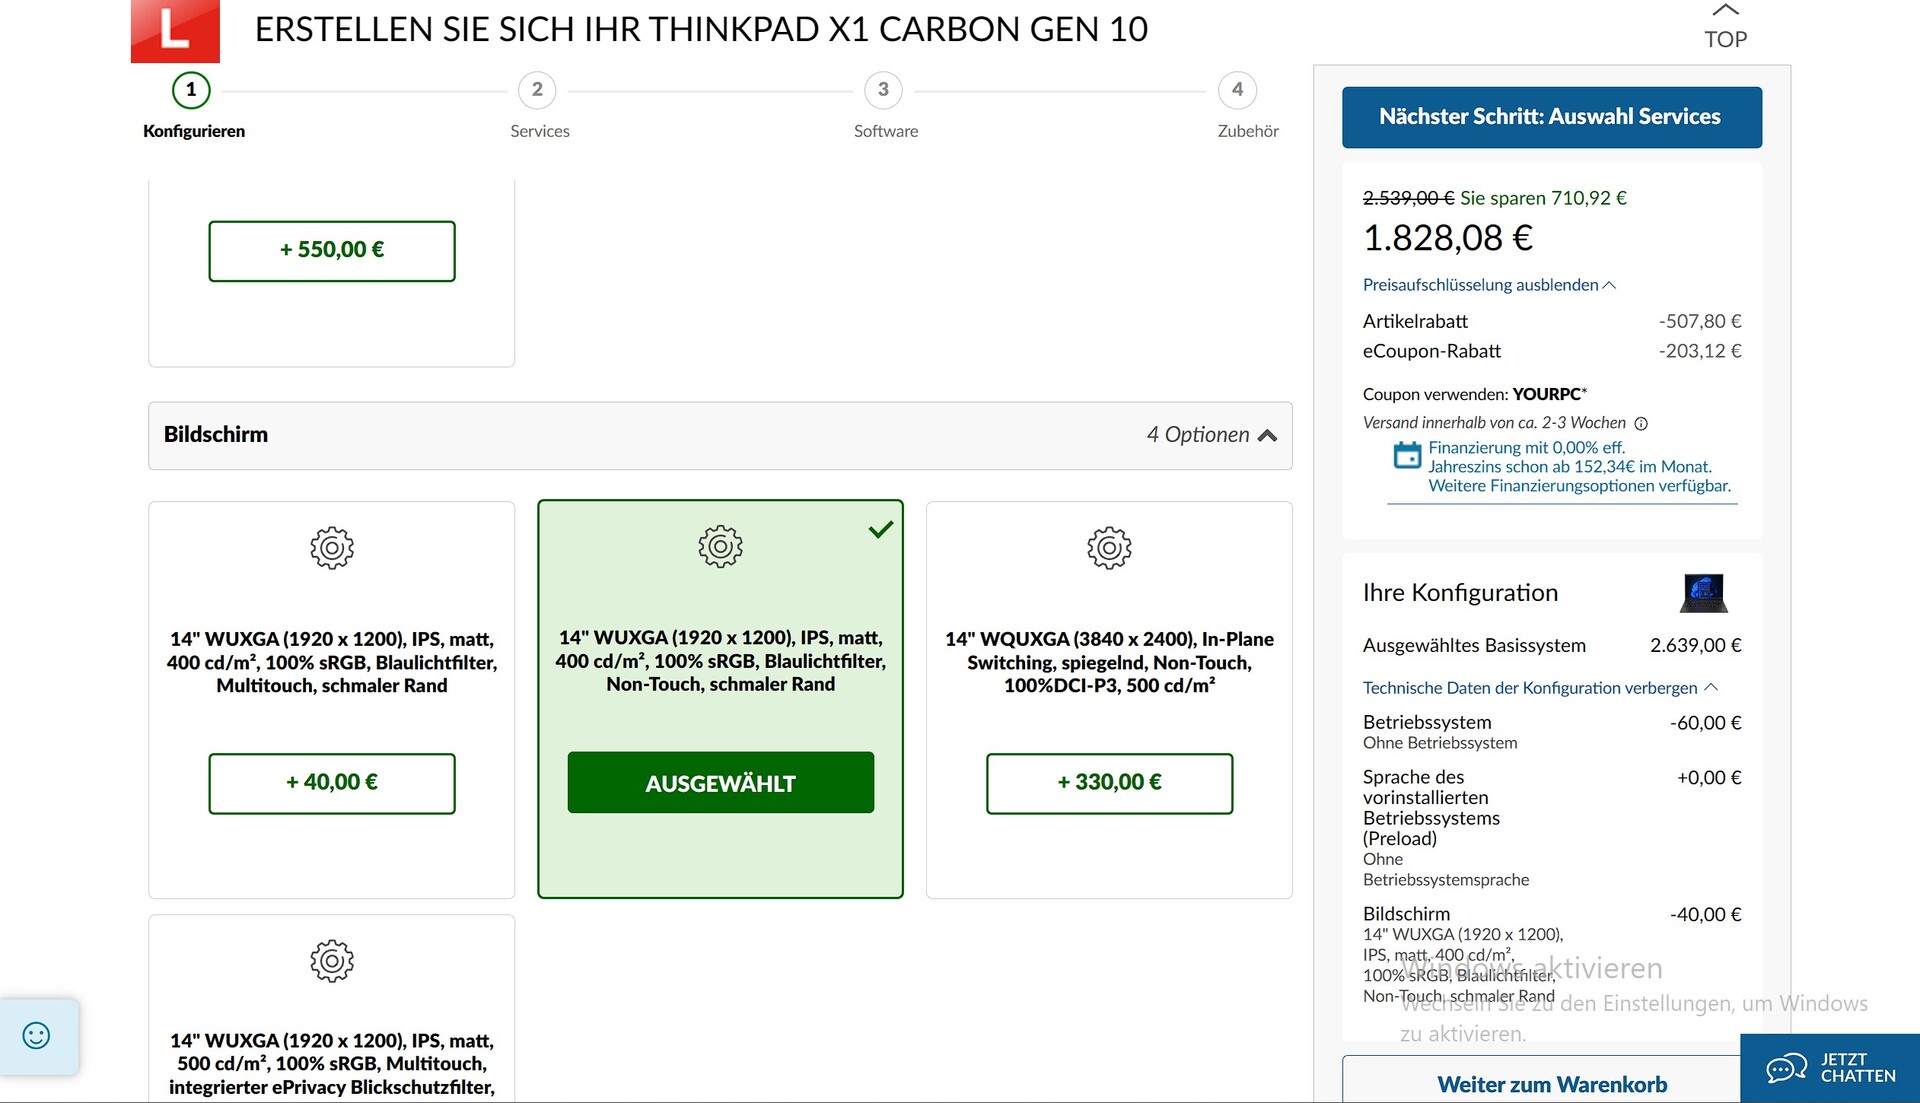Select the +330,00 € WQUXGA display option
Screen dimensions: 1920x1103
pos(1109,783)
